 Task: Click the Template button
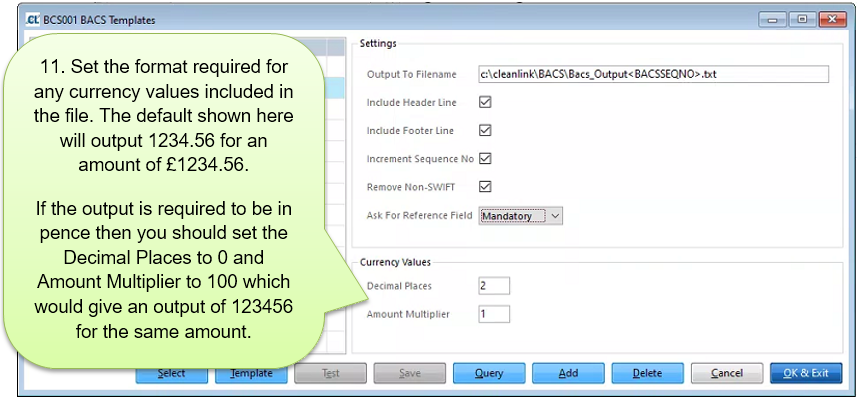[251, 373]
